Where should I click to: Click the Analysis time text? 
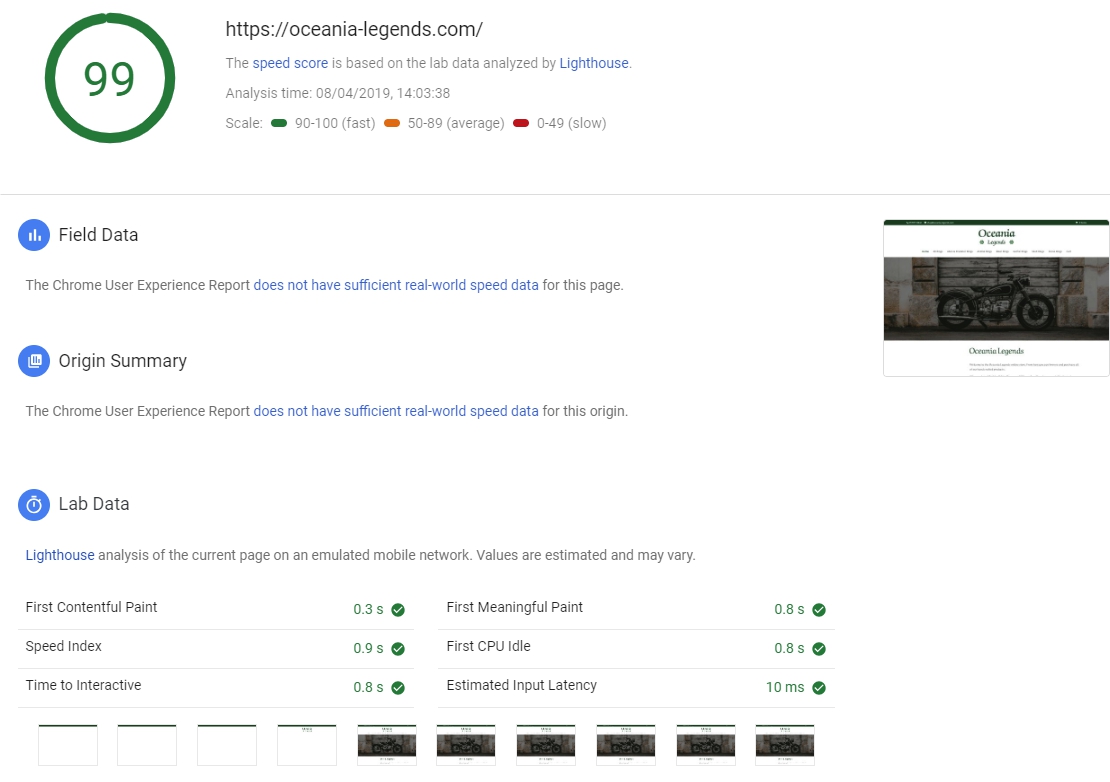click(x=338, y=93)
